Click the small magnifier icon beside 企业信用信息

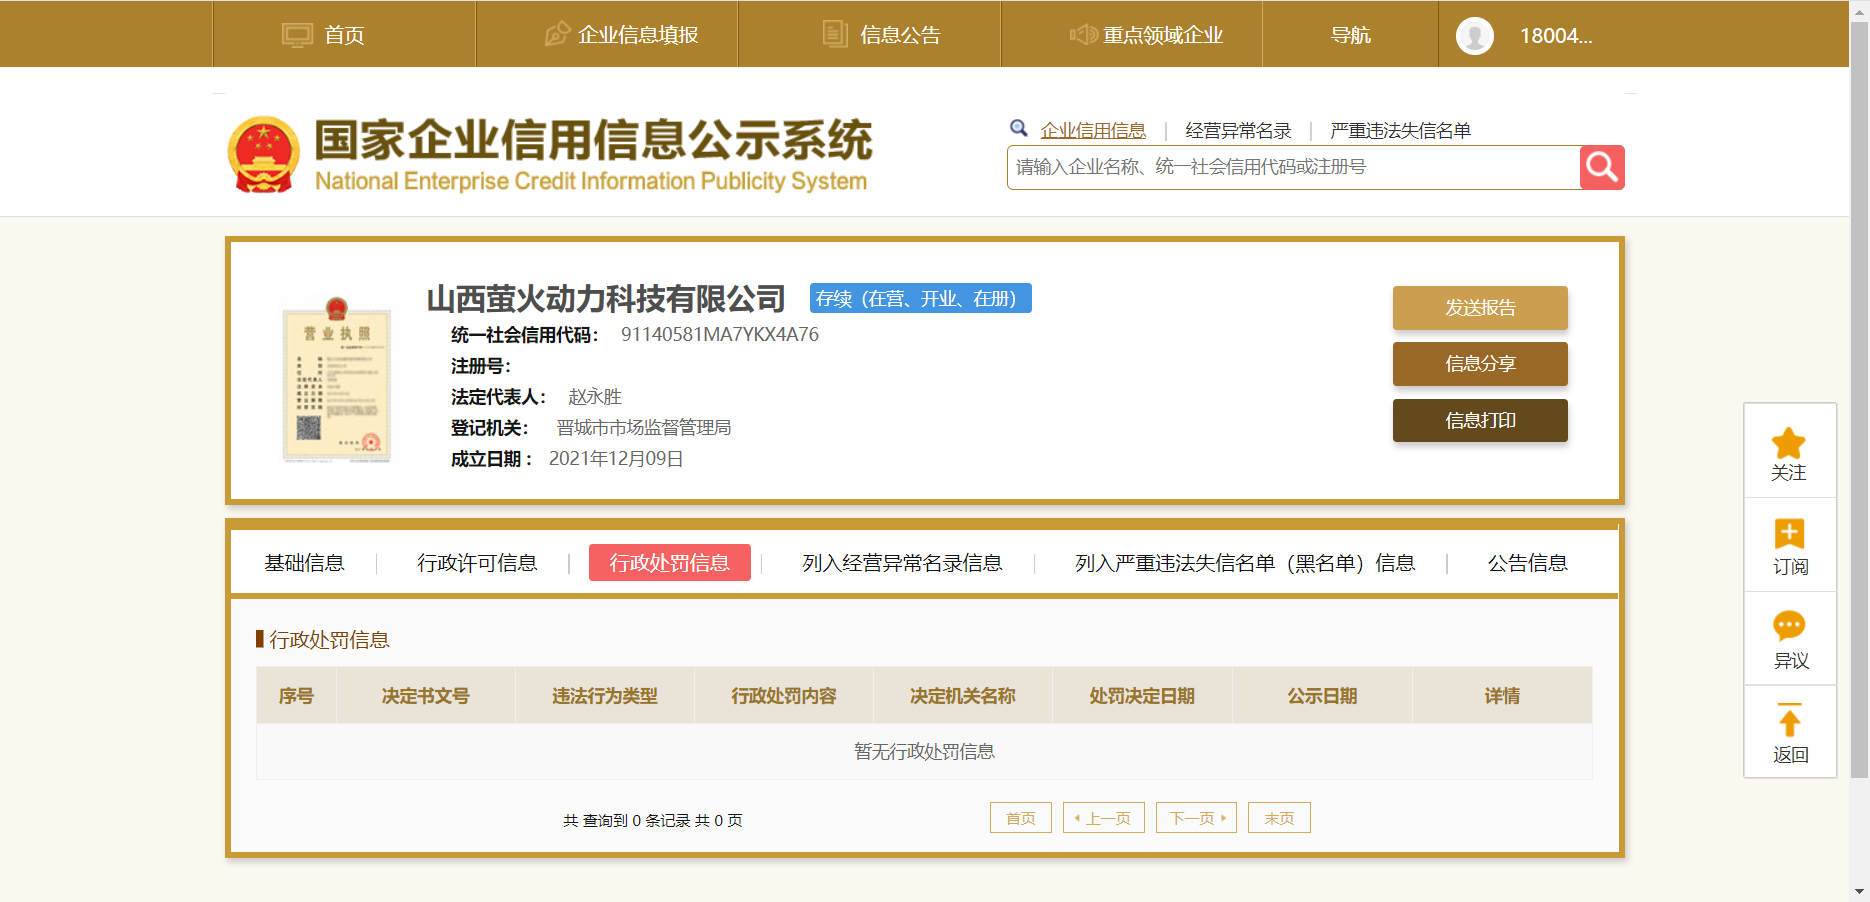[x=1019, y=128]
